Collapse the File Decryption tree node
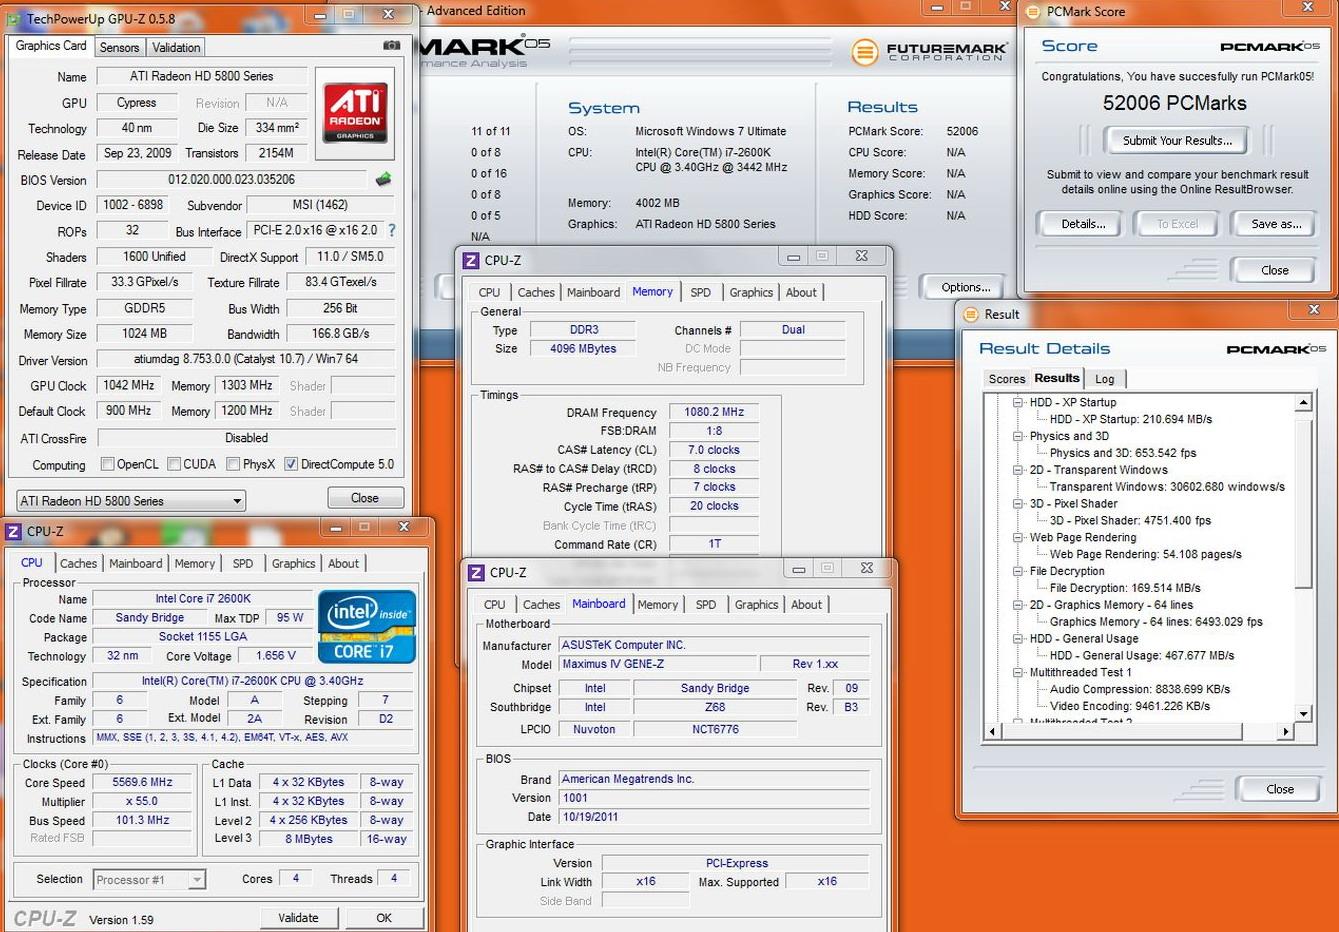 (1017, 571)
